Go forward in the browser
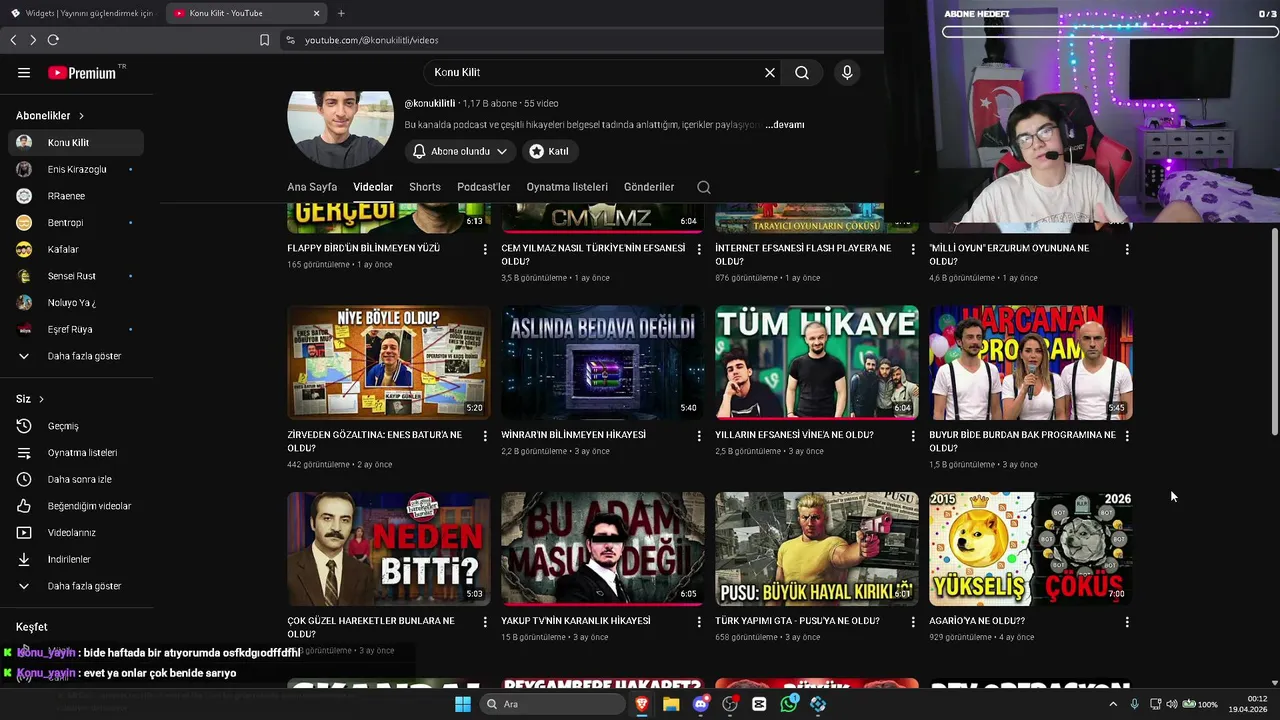Image resolution: width=1280 pixels, height=720 pixels. point(33,40)
